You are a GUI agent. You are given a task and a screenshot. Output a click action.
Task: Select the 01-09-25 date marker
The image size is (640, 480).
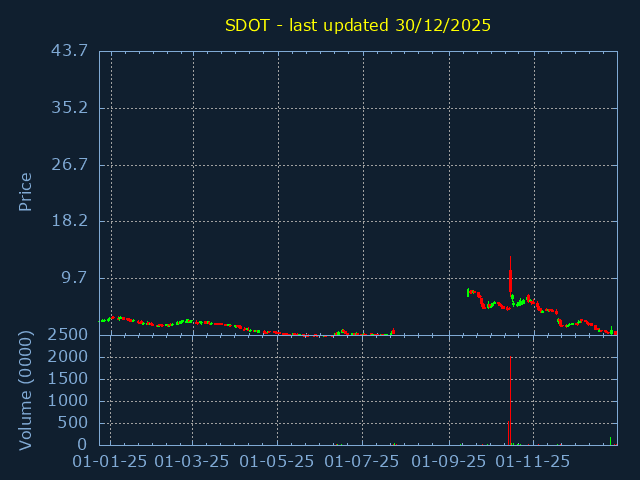450,462
